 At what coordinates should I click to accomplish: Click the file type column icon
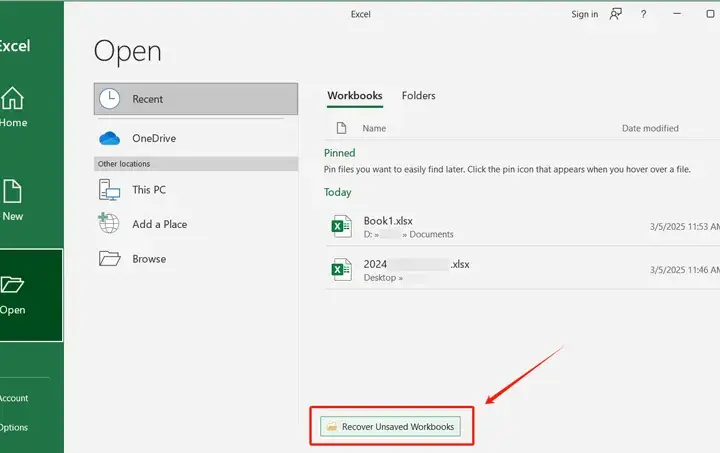341,128
